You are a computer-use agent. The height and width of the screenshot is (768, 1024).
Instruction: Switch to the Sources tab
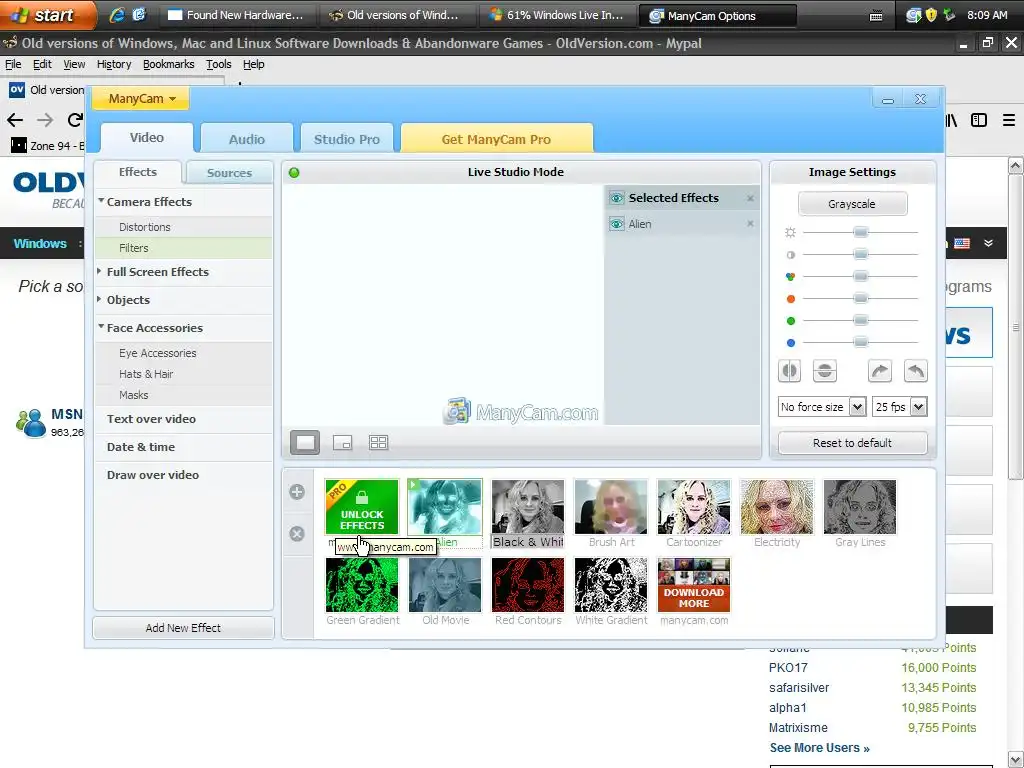pos(229,172)
